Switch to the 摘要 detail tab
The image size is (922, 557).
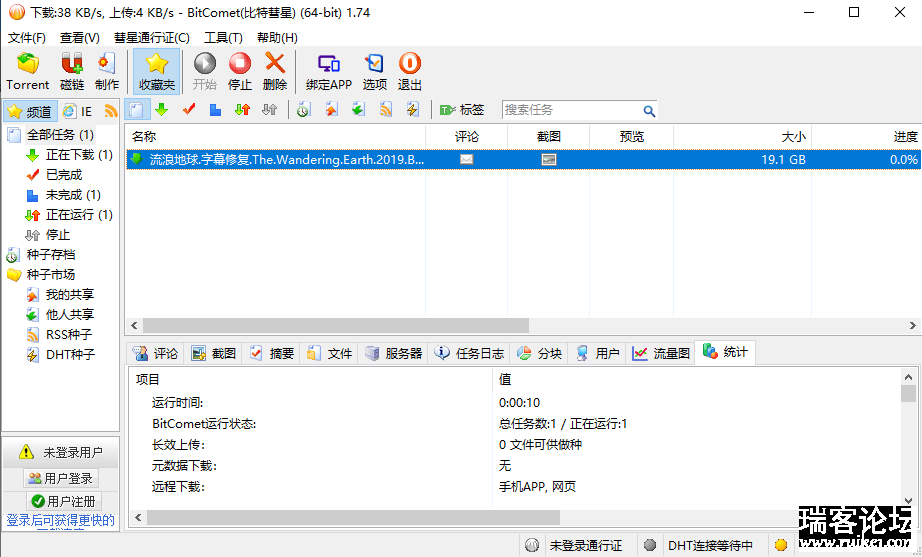(x=272, y=353)
